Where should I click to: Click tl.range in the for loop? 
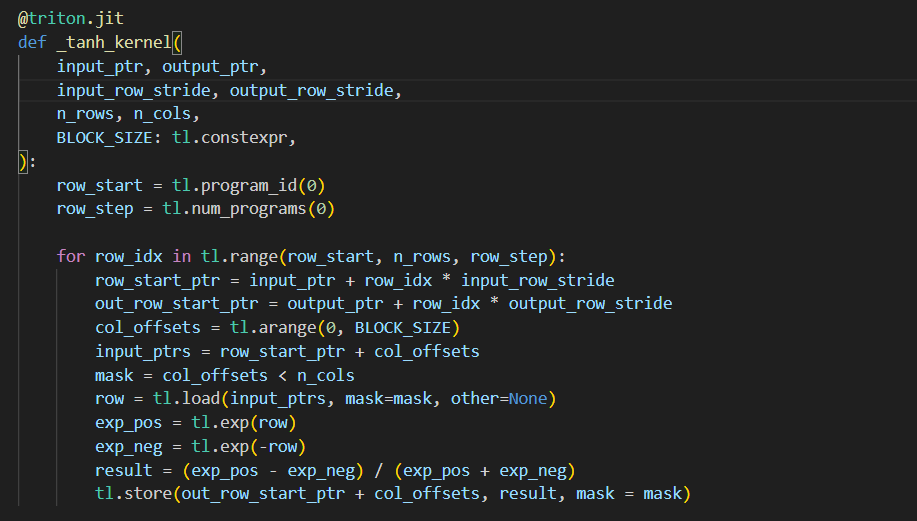(239, 256)
